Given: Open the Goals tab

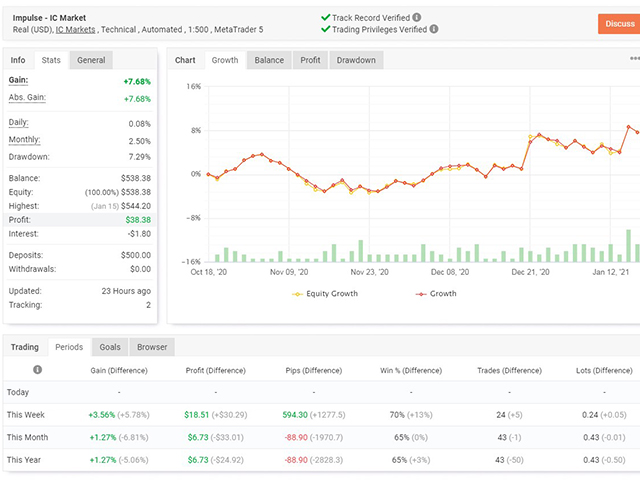Looking at the screenshot, I should (x=110, y=347).
